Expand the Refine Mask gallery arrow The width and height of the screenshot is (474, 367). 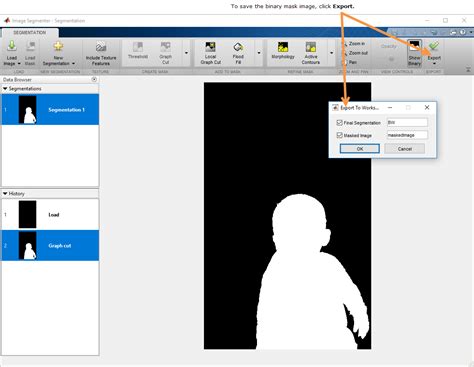[x=331, y=53]
